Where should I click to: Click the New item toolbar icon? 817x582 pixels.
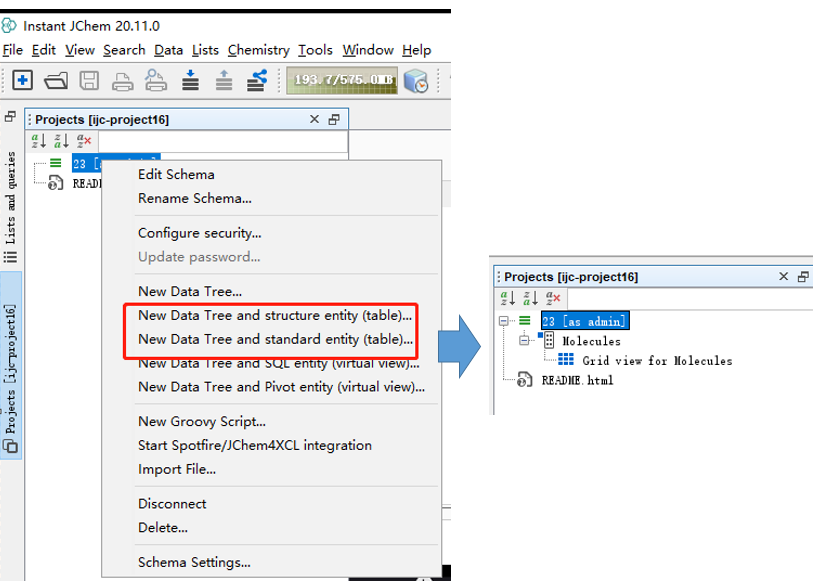click(x=22, y=80)
